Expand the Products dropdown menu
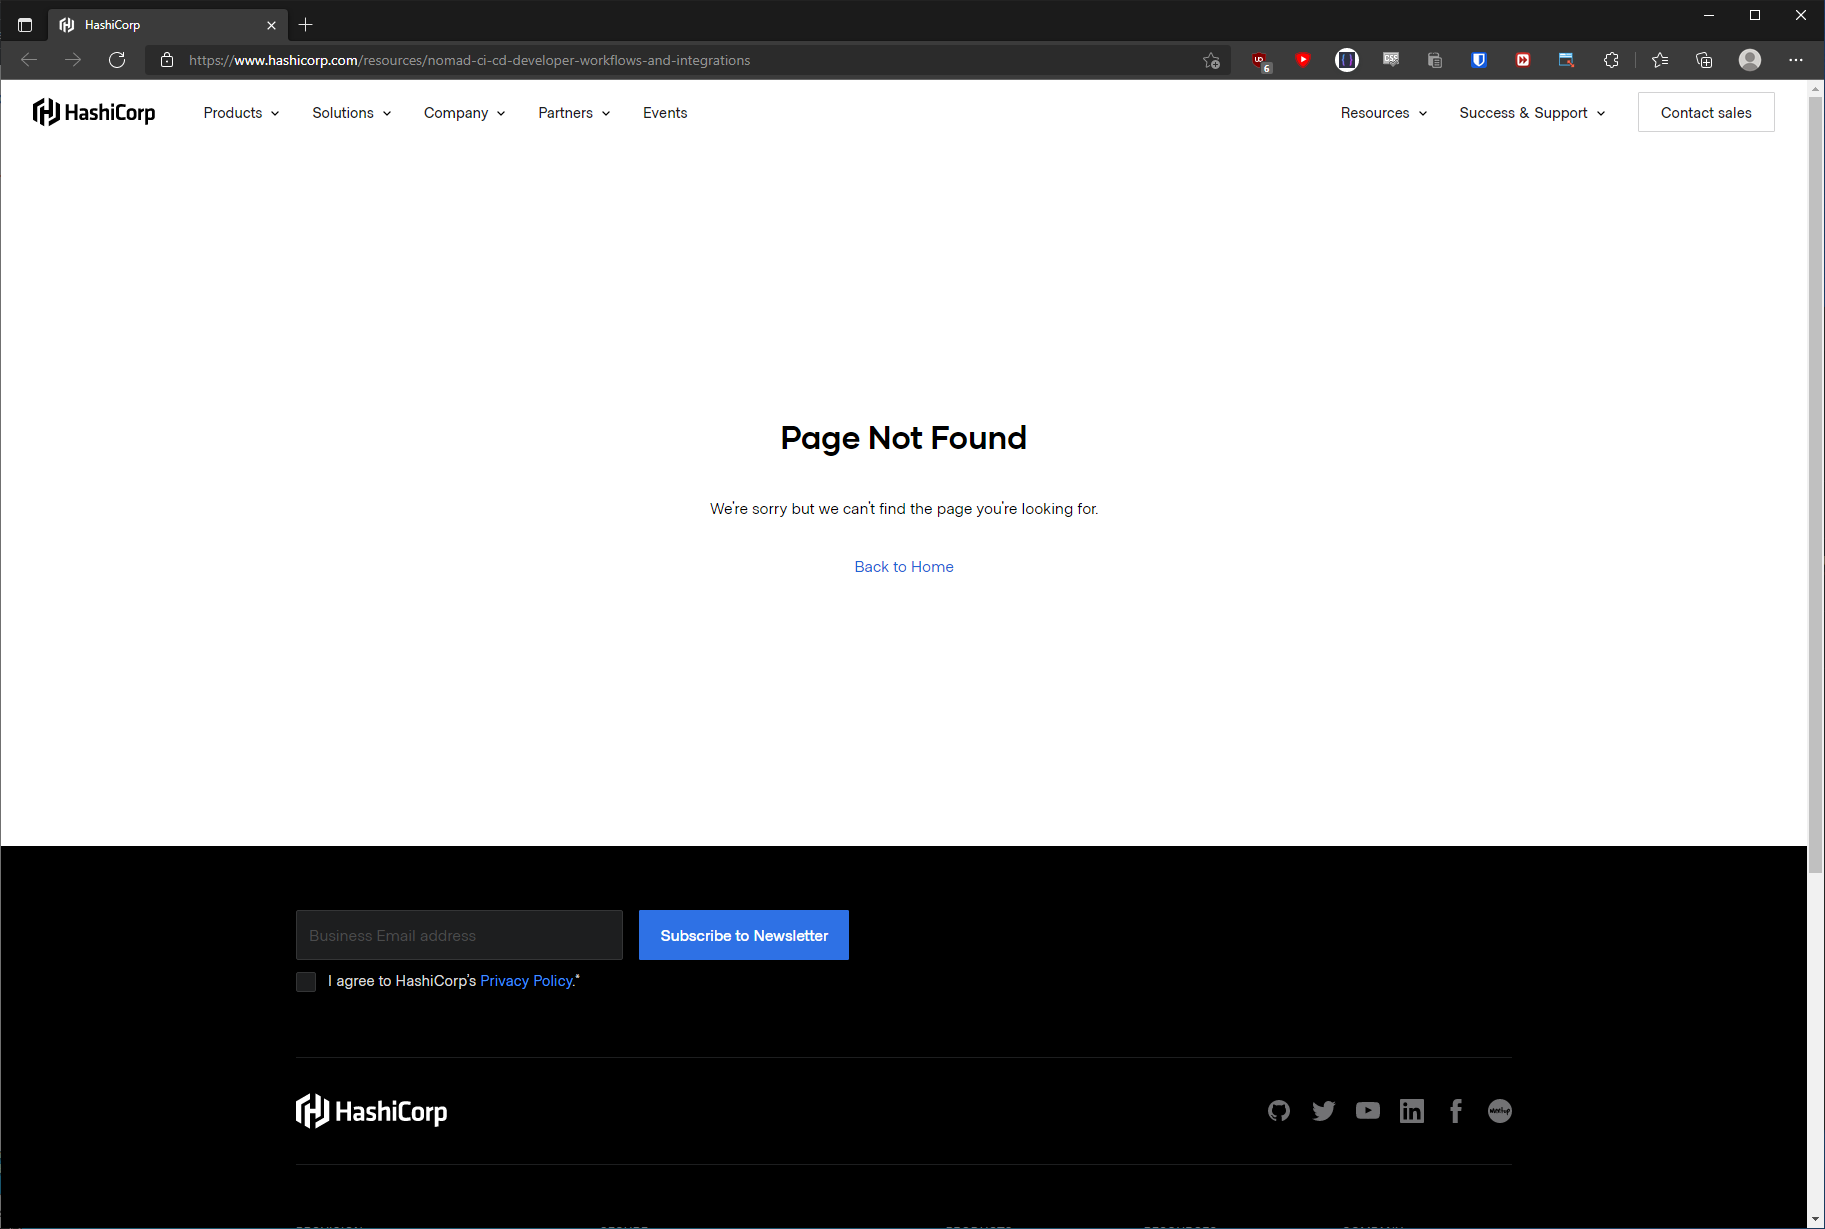The width and height of the screenshot is (1825, 1229). tap(239, 113)
